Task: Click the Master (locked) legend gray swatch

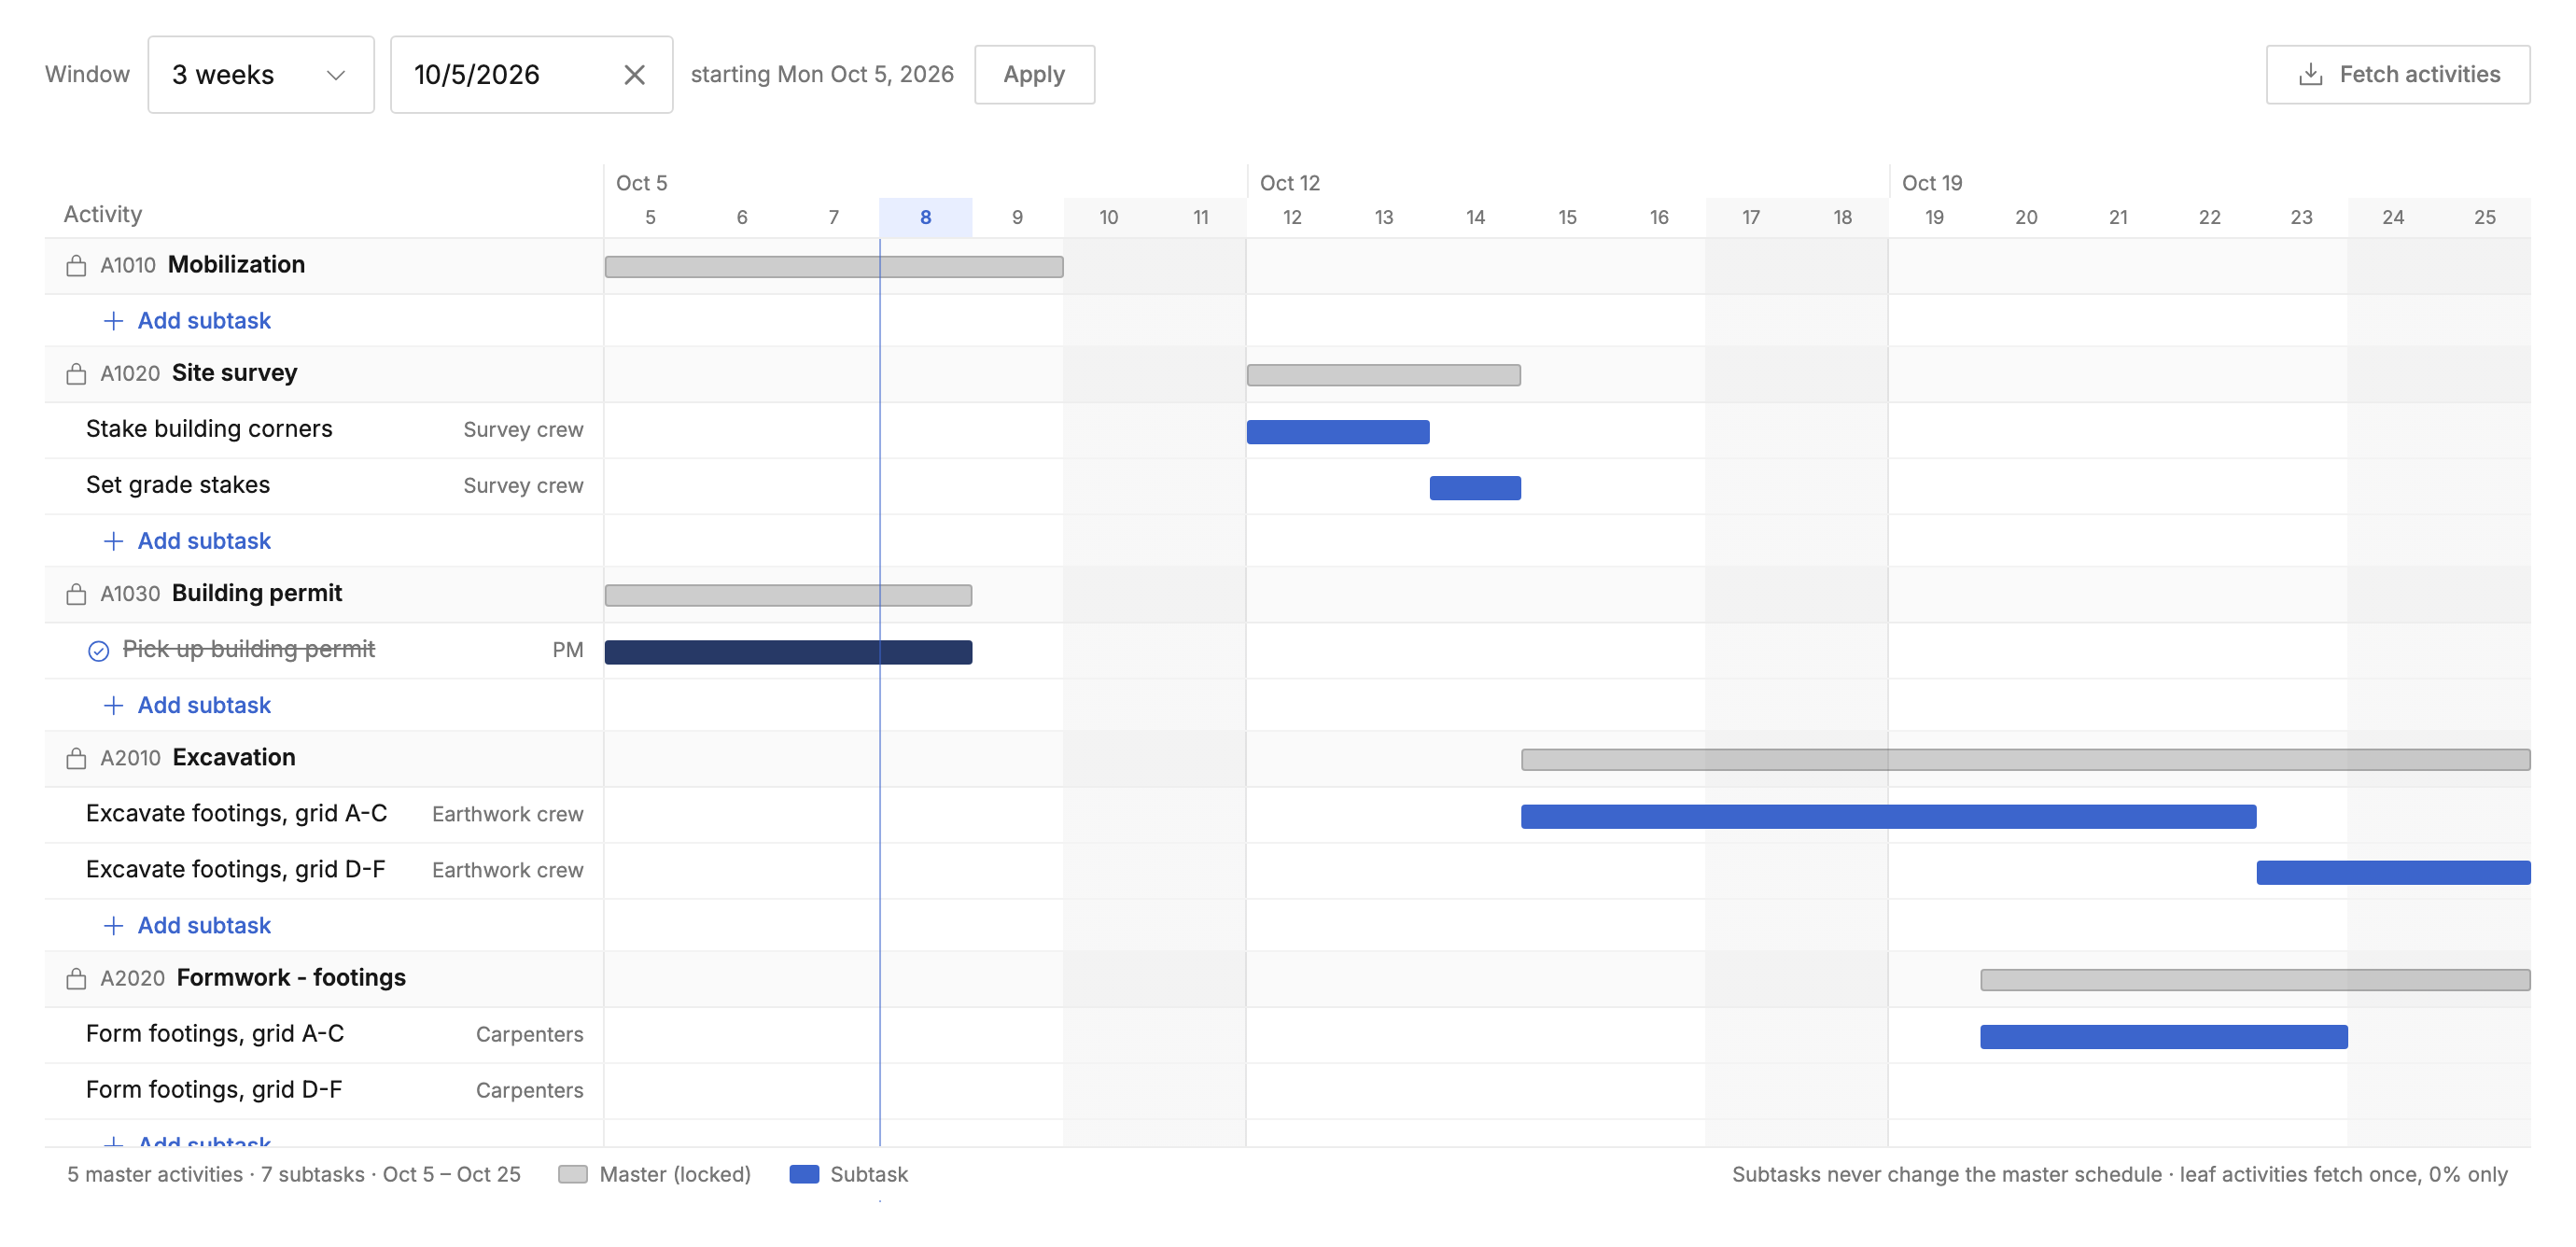Action: coord(573,1174)
